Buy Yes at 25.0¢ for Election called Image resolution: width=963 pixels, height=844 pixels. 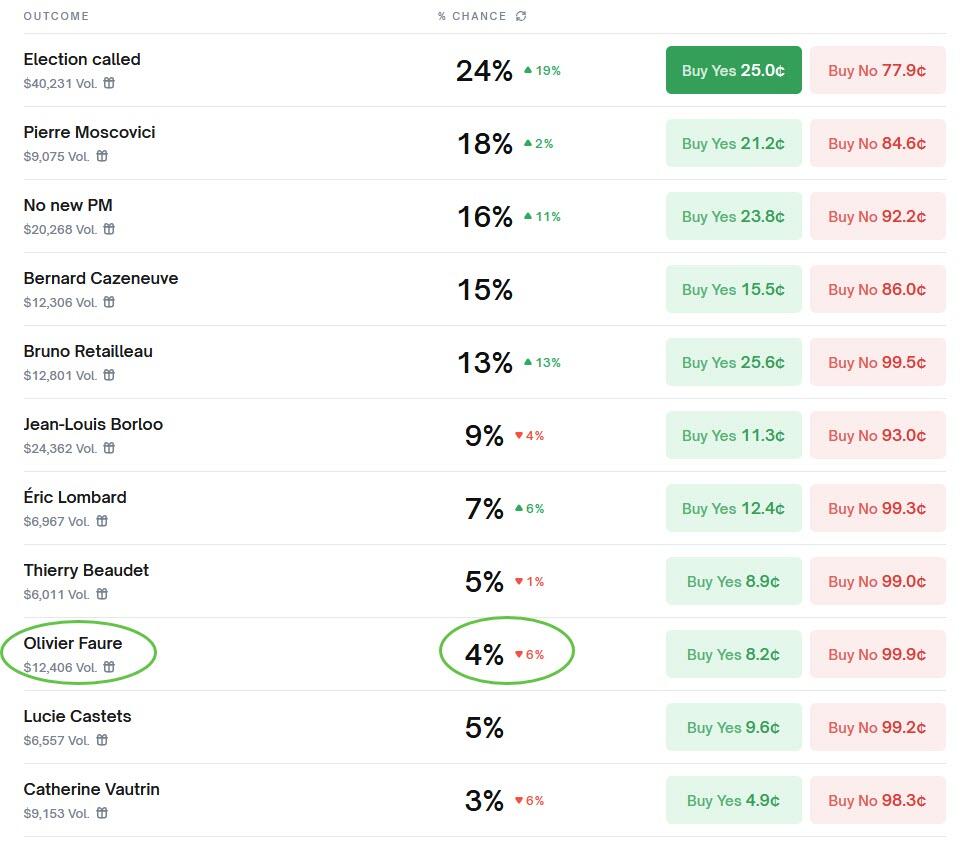[x=733, y=70]
